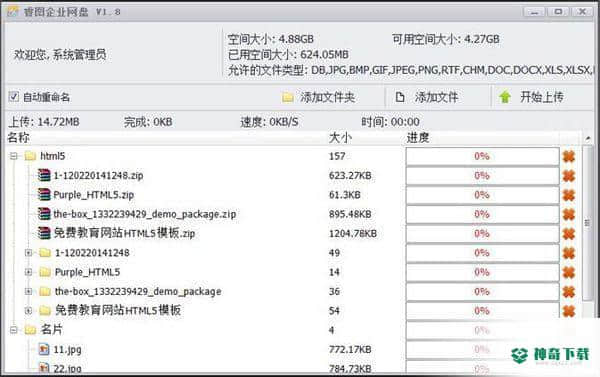Click the 623.27KB size value
This screenshot has width=600, height=377.
coord(350,176)
